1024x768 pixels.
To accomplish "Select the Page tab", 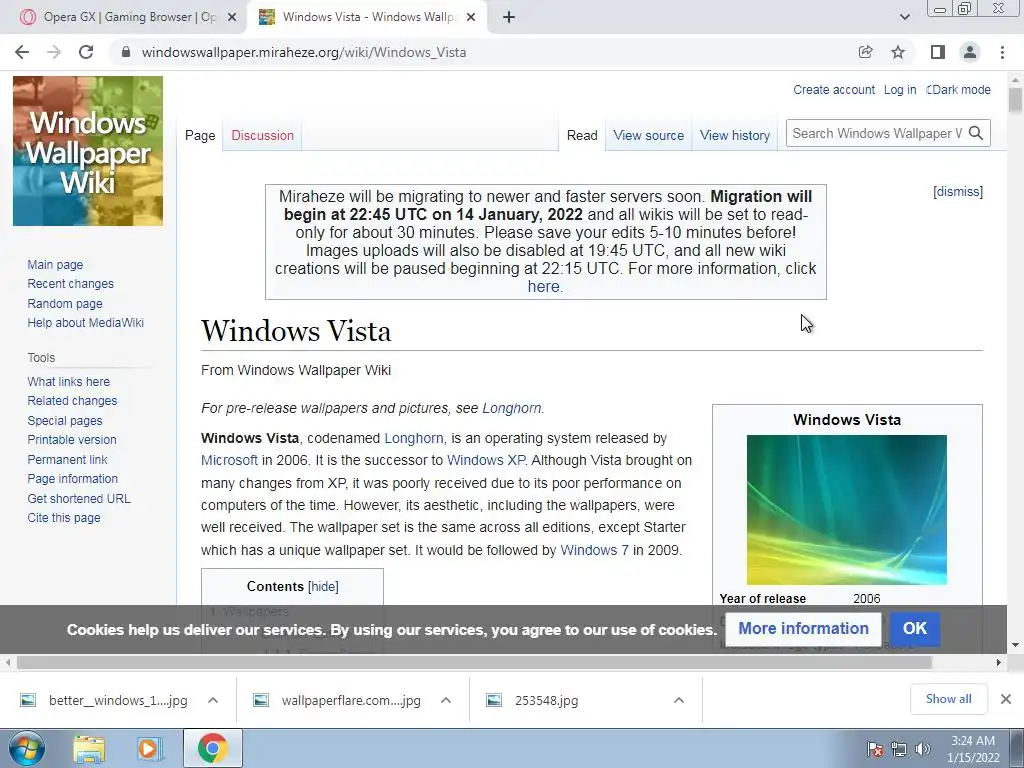I will pyautogui.click(x=200, y=135).
